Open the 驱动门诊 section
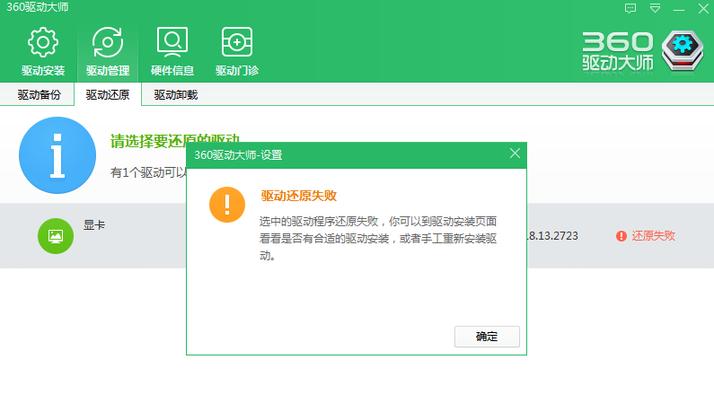 (x=237, y=51)
